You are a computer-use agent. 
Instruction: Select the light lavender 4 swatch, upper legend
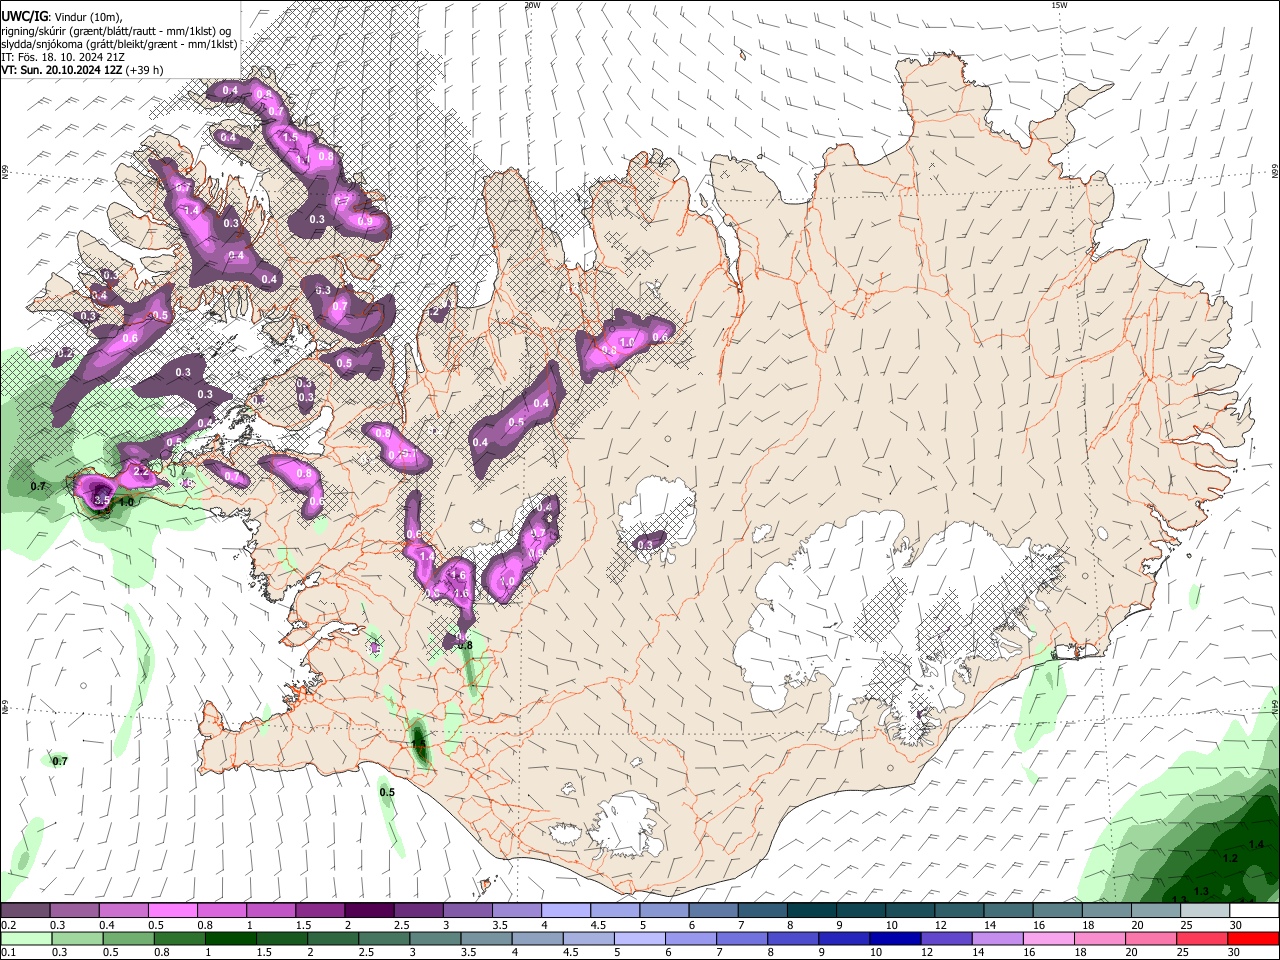565,910
